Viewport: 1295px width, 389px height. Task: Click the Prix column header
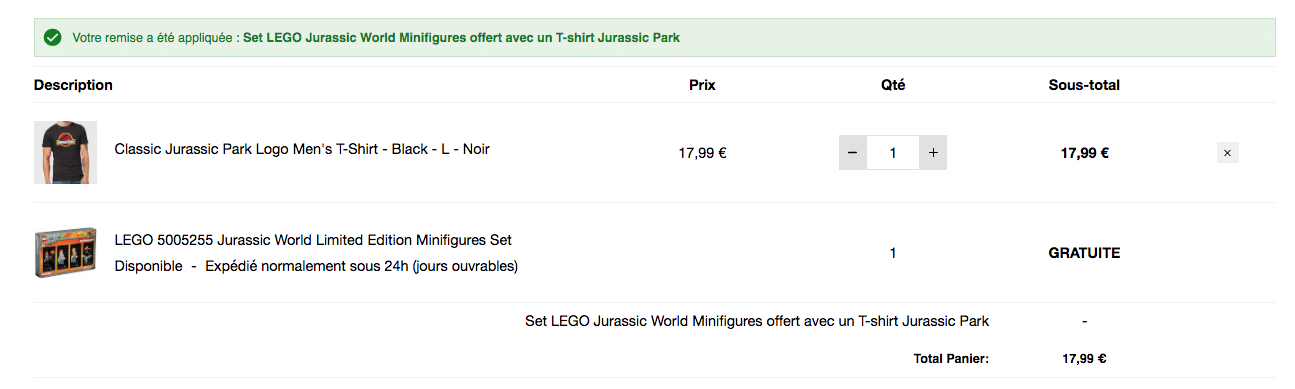(x=702, y=85)
